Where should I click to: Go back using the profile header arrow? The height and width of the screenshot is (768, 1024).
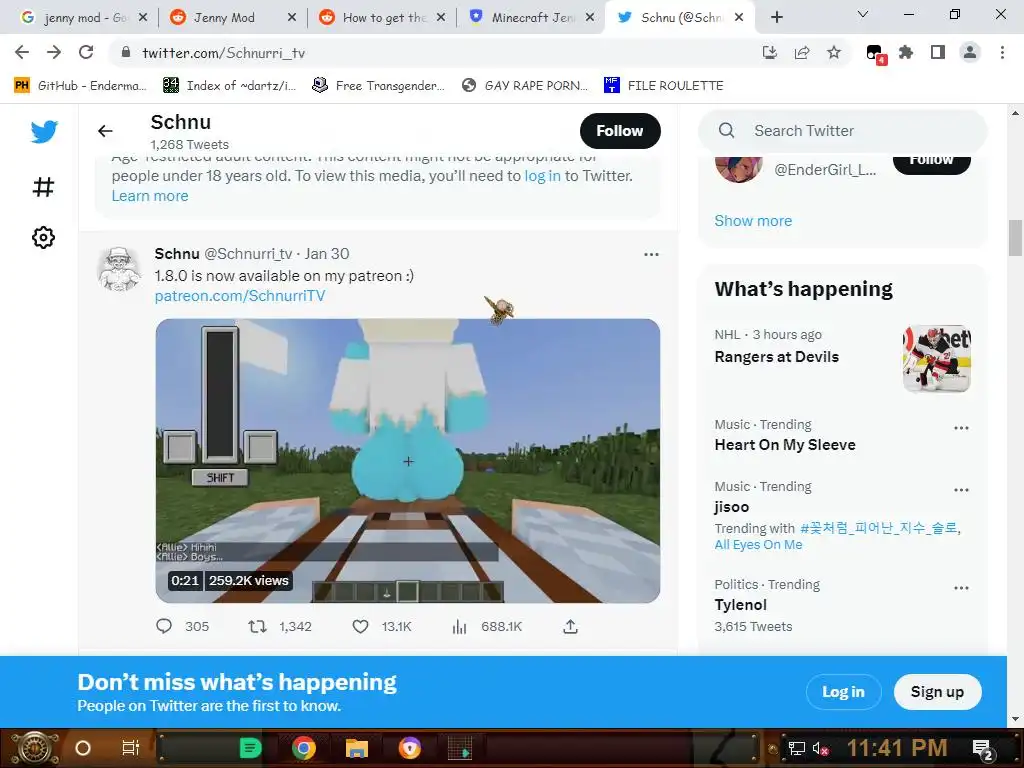click(105, 131)
